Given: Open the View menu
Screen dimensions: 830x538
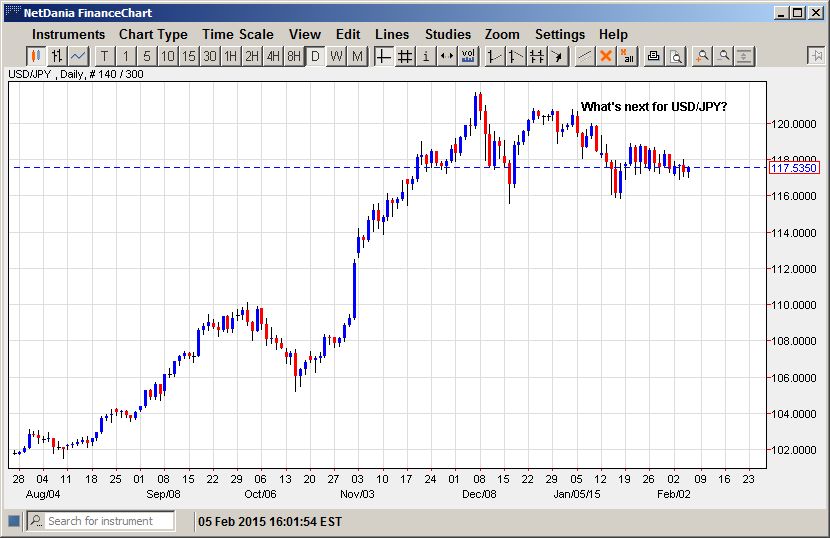Looking at the screenshot, I should (305, 34).
